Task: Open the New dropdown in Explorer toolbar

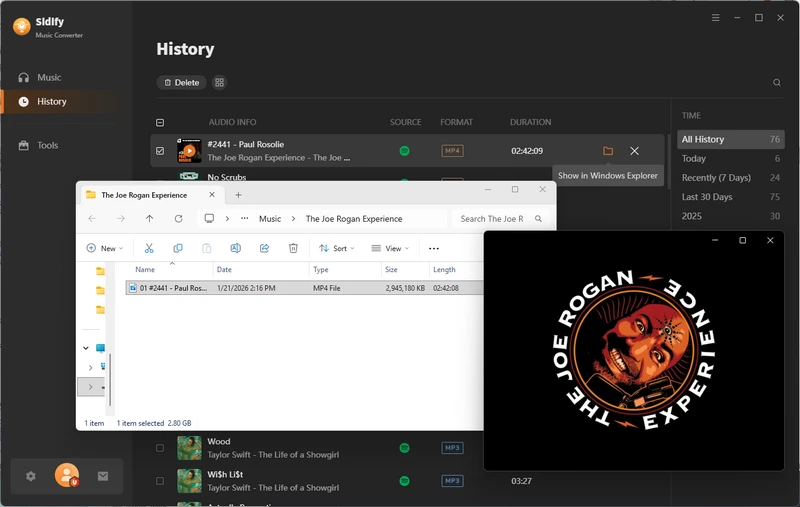Action: [105, 248]
